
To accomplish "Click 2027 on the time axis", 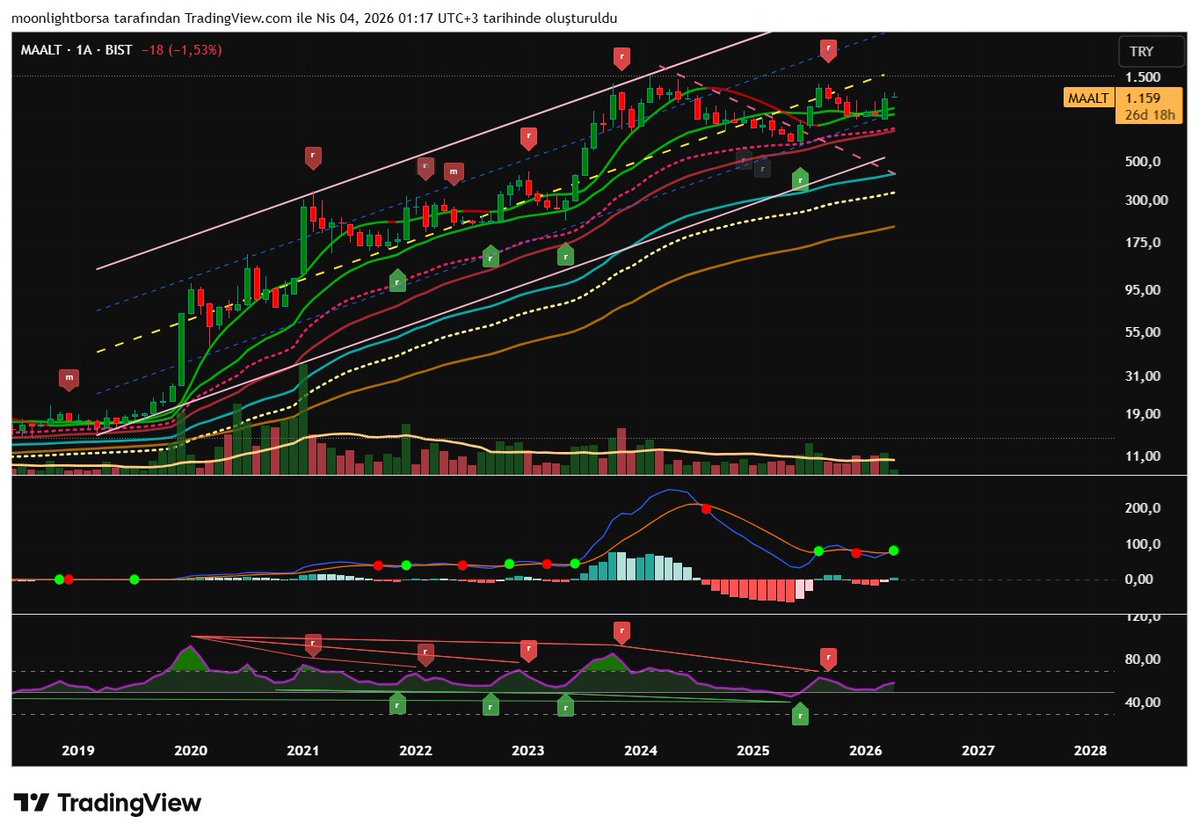I will coord(978,751).
